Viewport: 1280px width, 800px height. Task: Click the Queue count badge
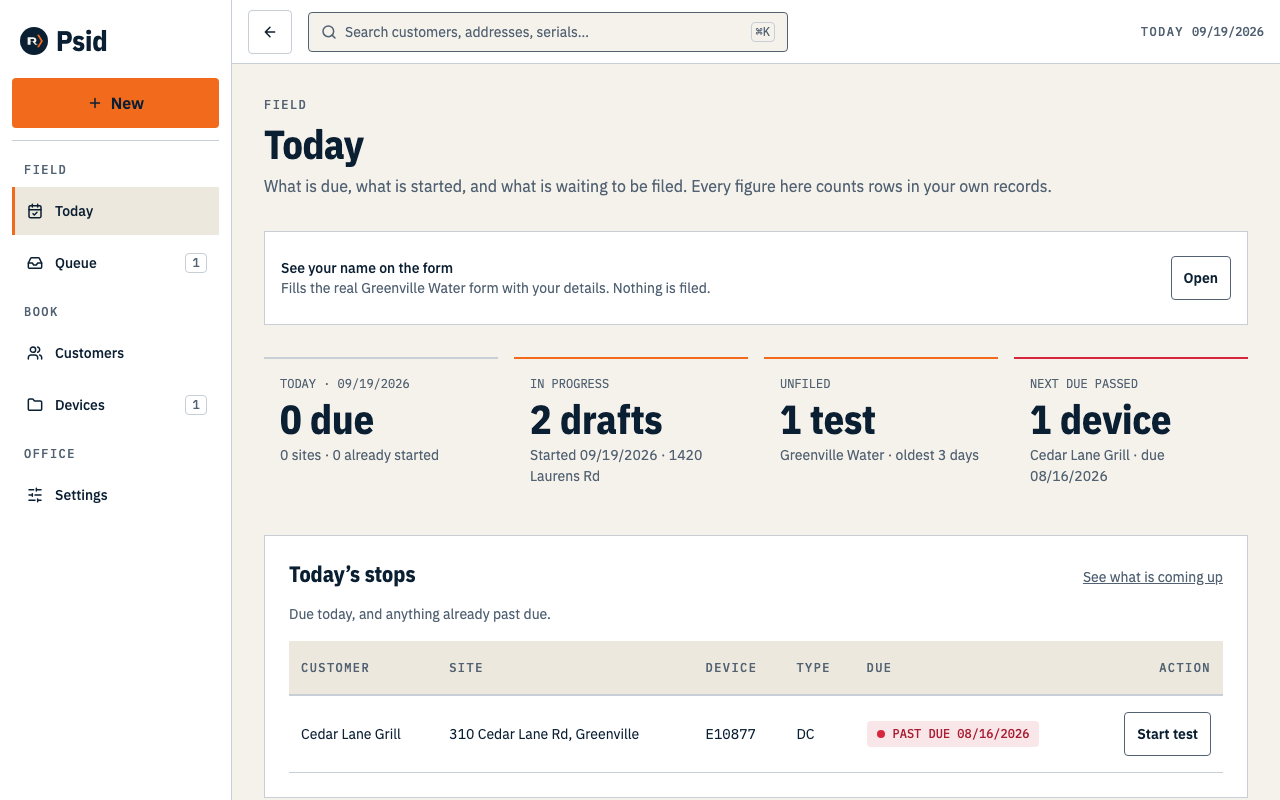click(196, 263)
